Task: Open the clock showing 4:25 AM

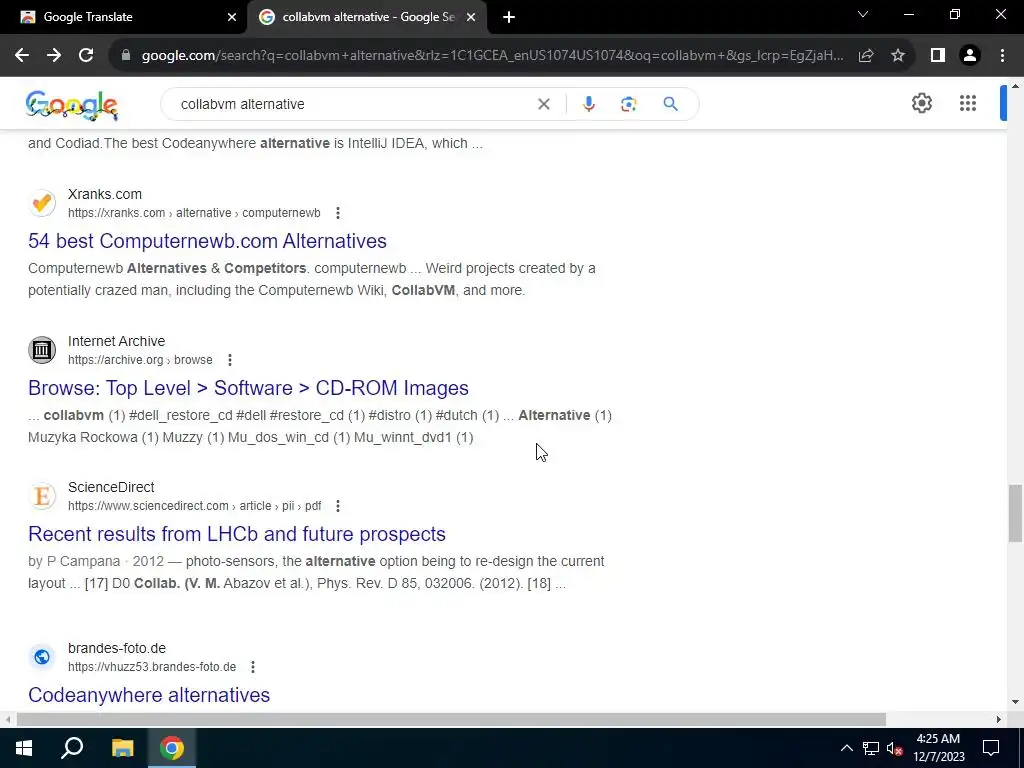Action: click(x=938, y=748)
